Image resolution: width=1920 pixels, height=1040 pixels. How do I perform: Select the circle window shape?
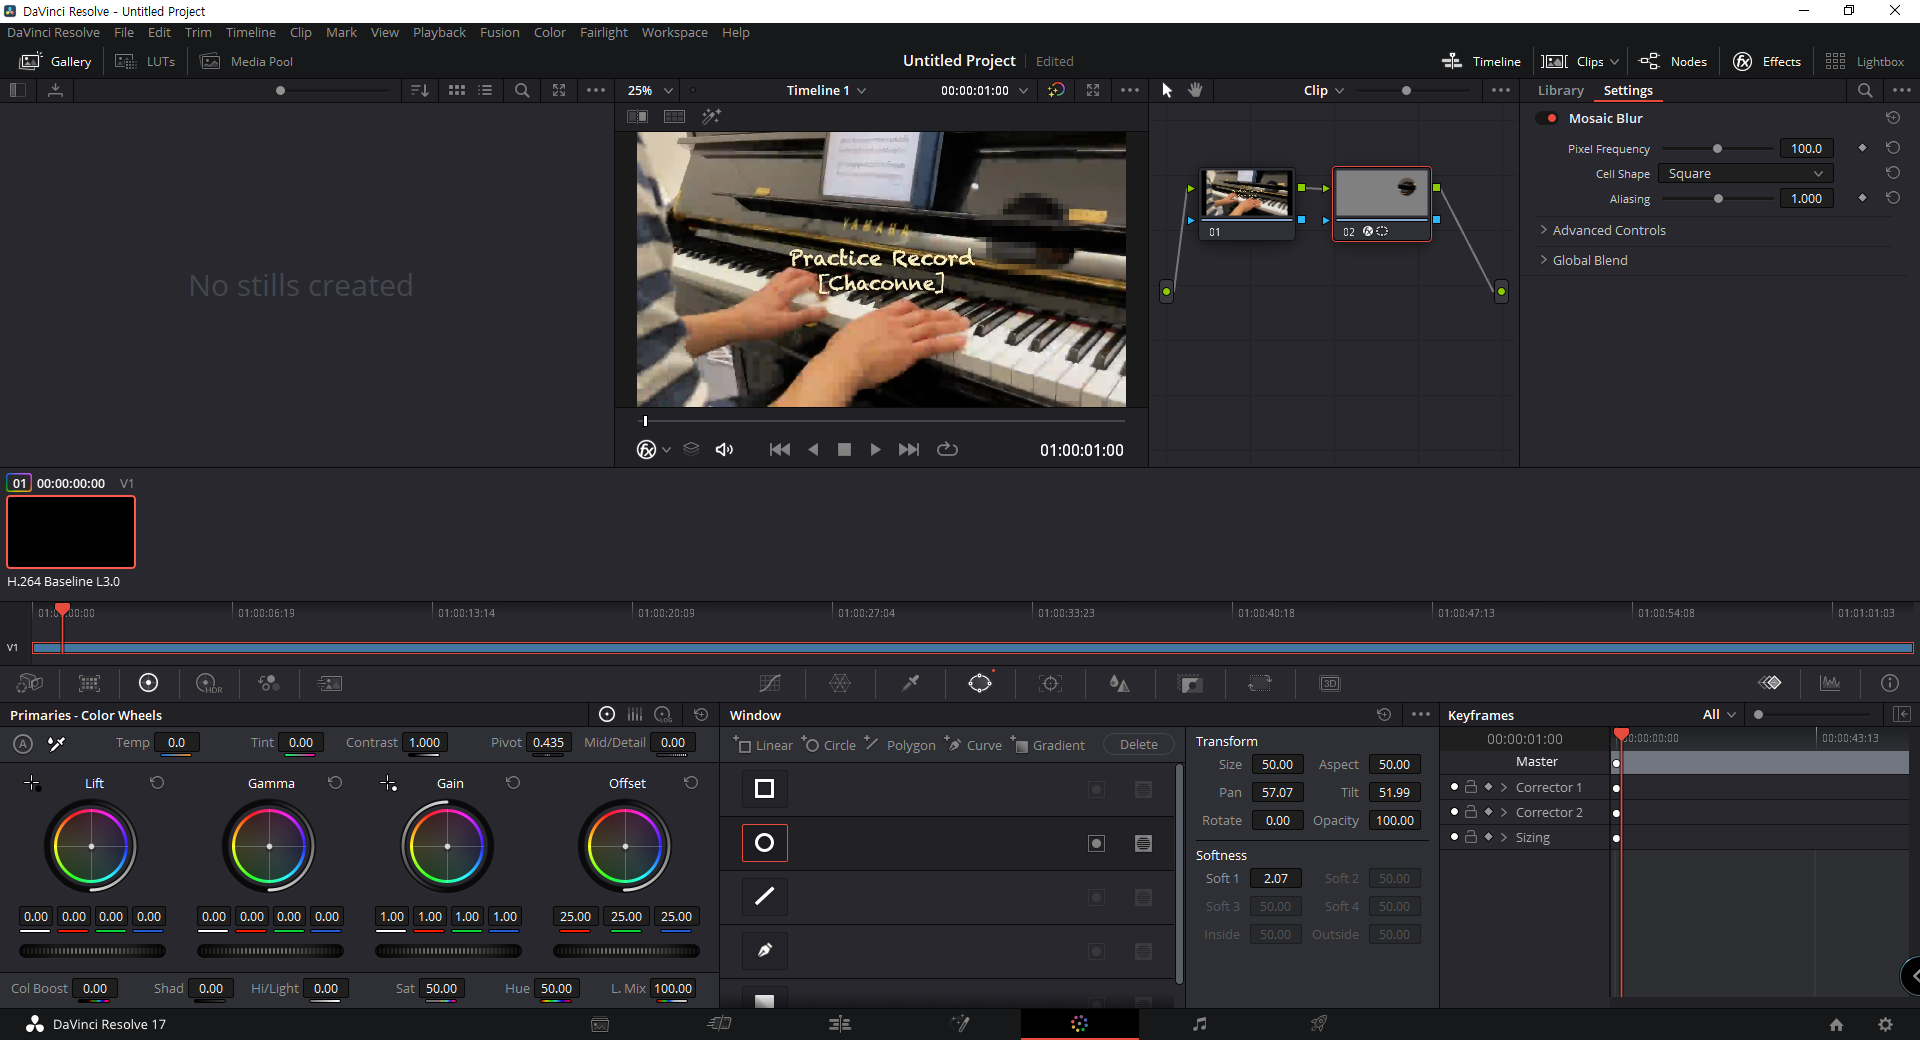point(765,843)
